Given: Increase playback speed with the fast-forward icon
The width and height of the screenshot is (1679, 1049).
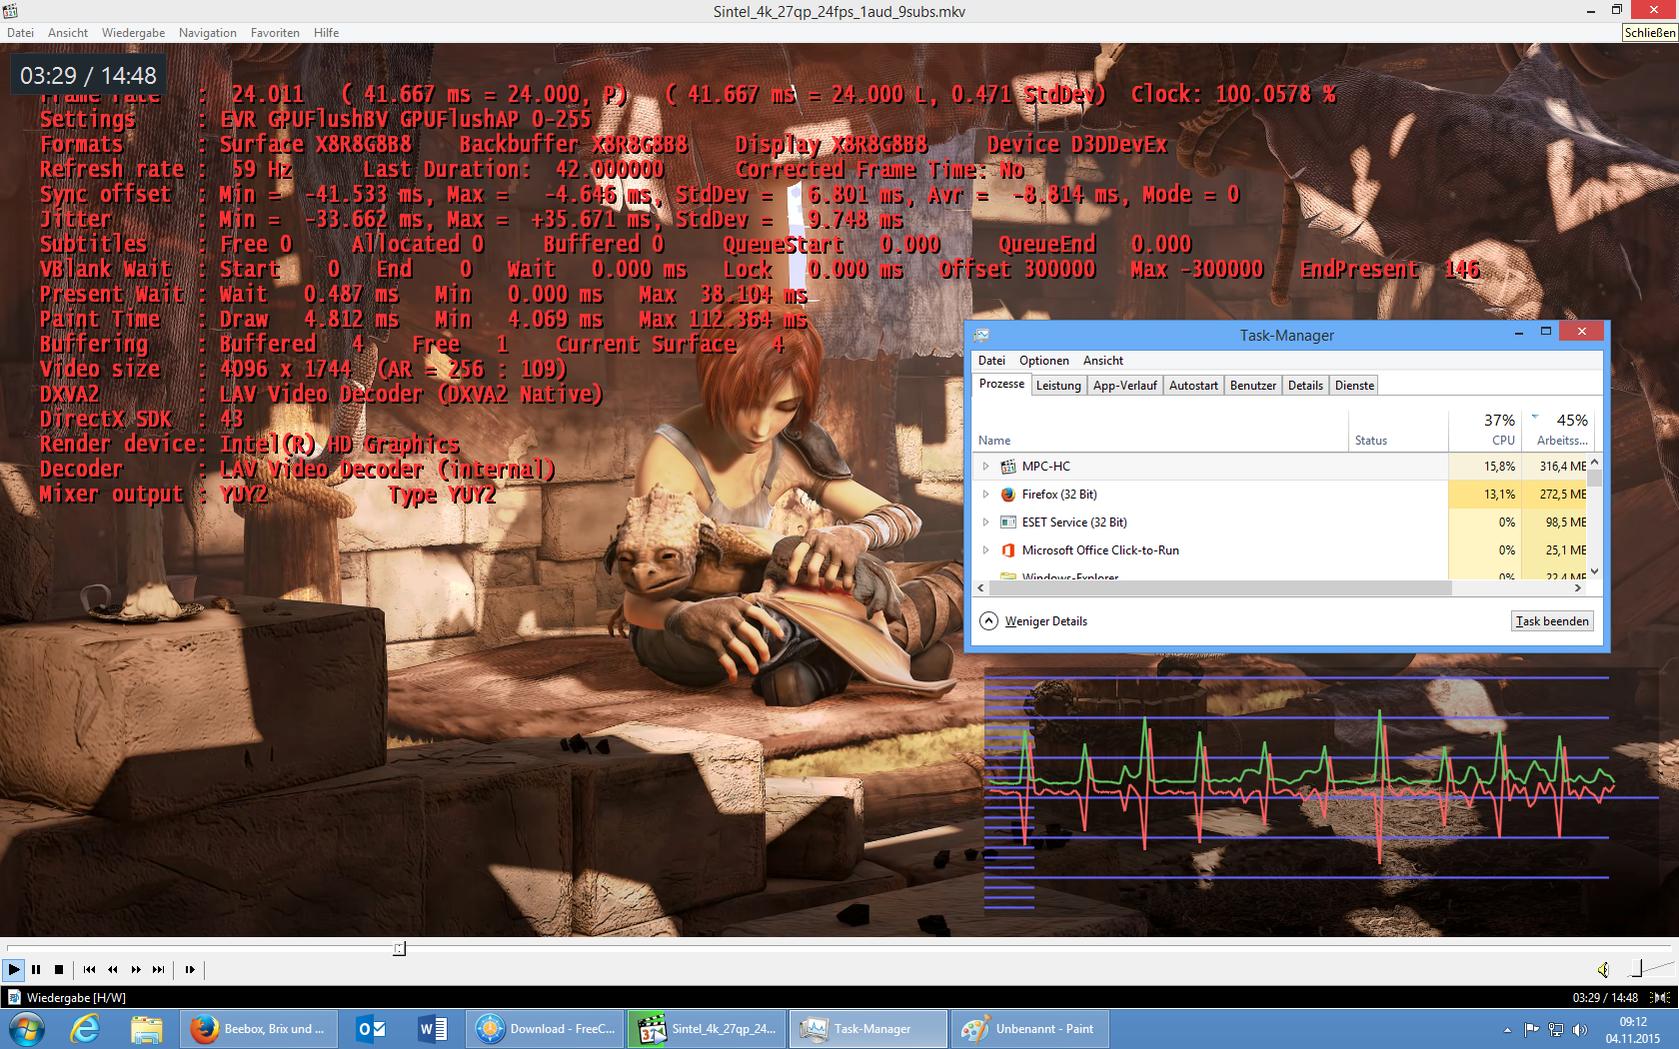Looking at the screenshot, I should tap(136, 969).
